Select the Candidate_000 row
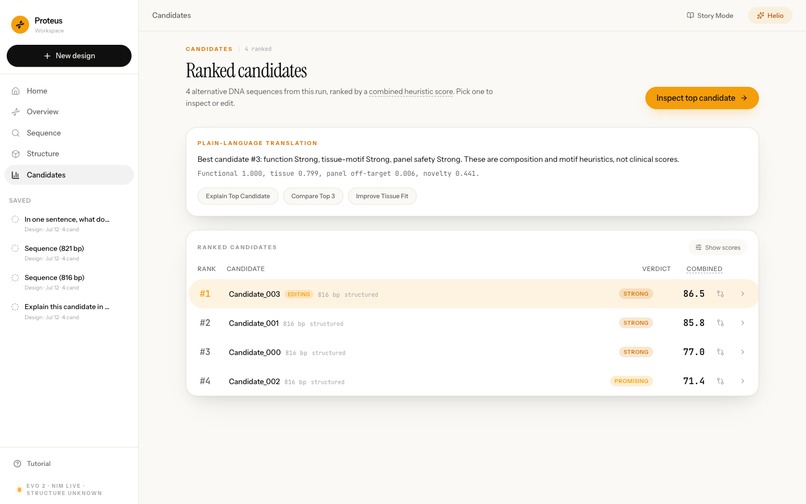806x504 pixels. click(473, 352)
